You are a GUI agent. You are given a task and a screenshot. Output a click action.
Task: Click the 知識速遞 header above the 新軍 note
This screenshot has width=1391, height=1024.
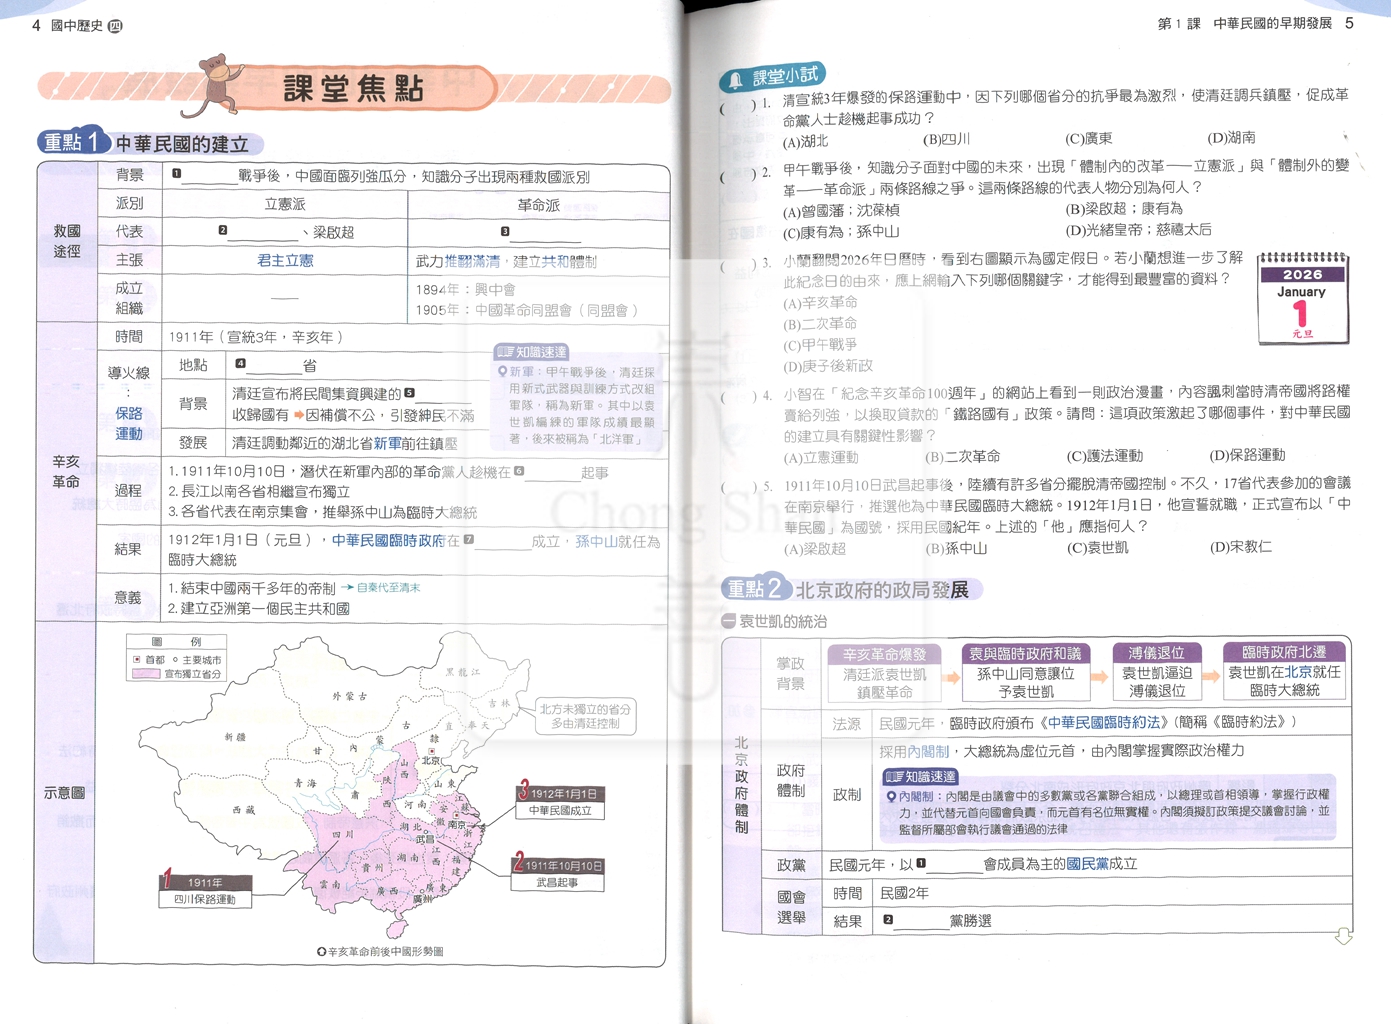coord(533,352)
